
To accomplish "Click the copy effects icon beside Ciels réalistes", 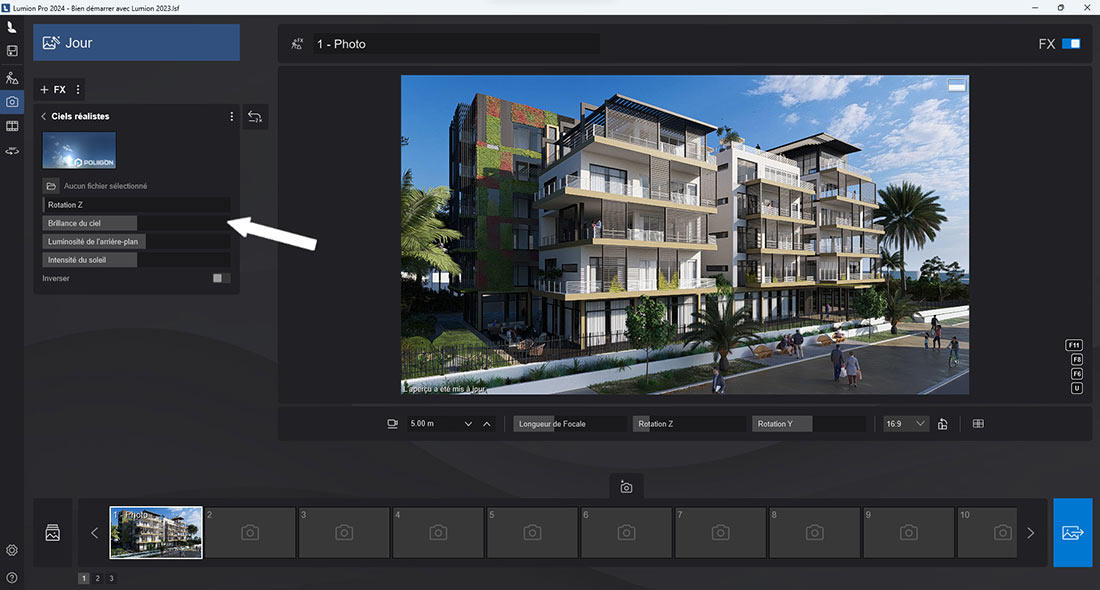I will pos(255,117).
